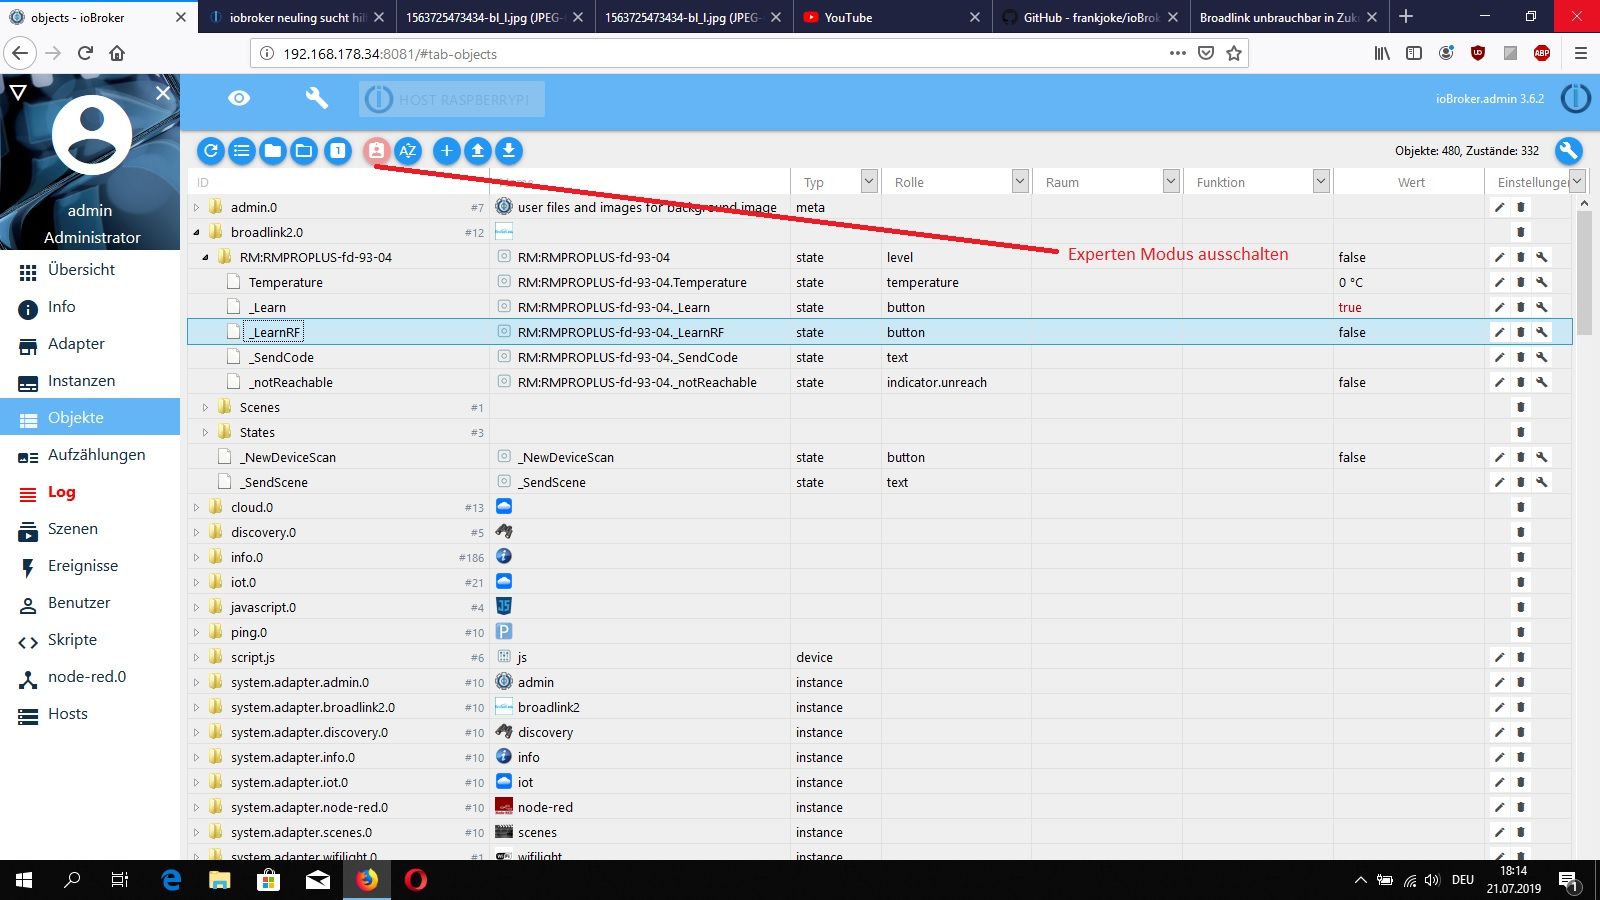1600x900 pixels.
Task: Open the Funktion filter dropdown
Action: [x=1321, y=181]
